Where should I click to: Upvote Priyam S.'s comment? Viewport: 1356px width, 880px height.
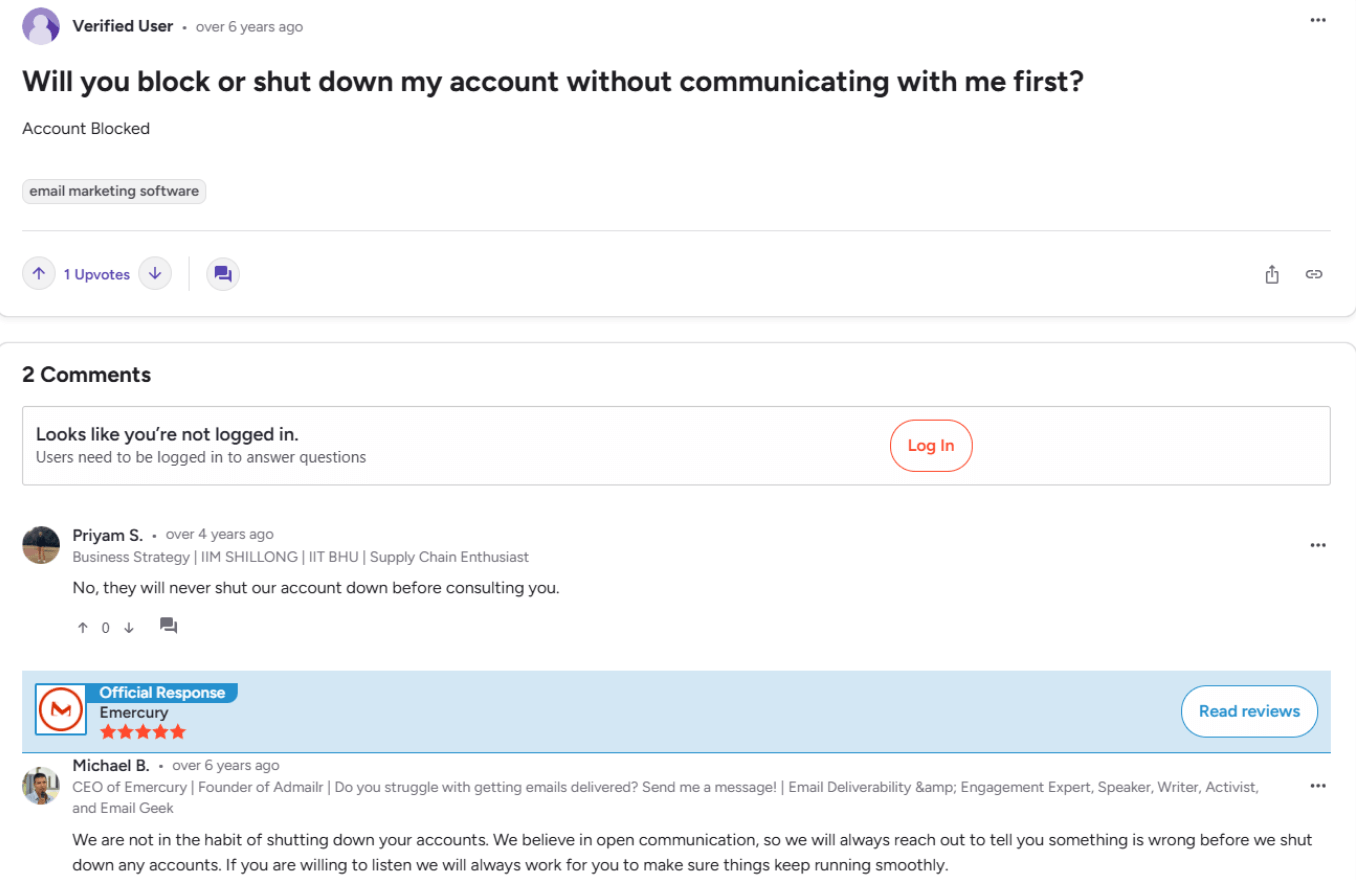(83, 628)
